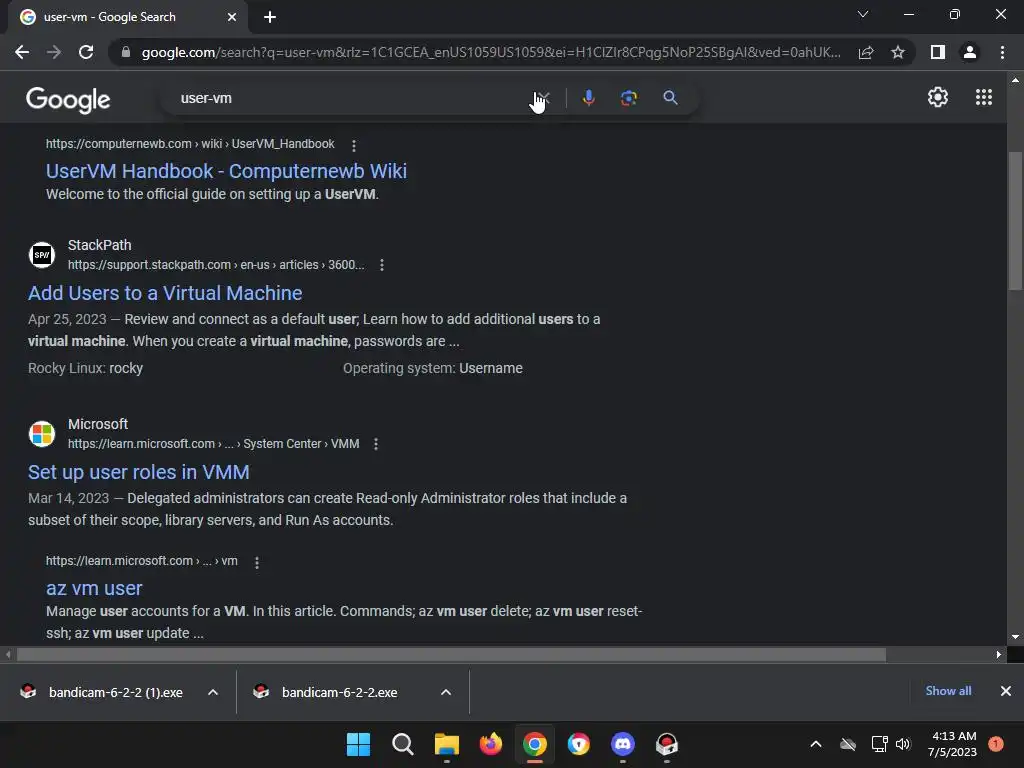The width and height of the screenshot is (1024, 768).
Task: Reload the current page
Action: [x=86, y=52]
